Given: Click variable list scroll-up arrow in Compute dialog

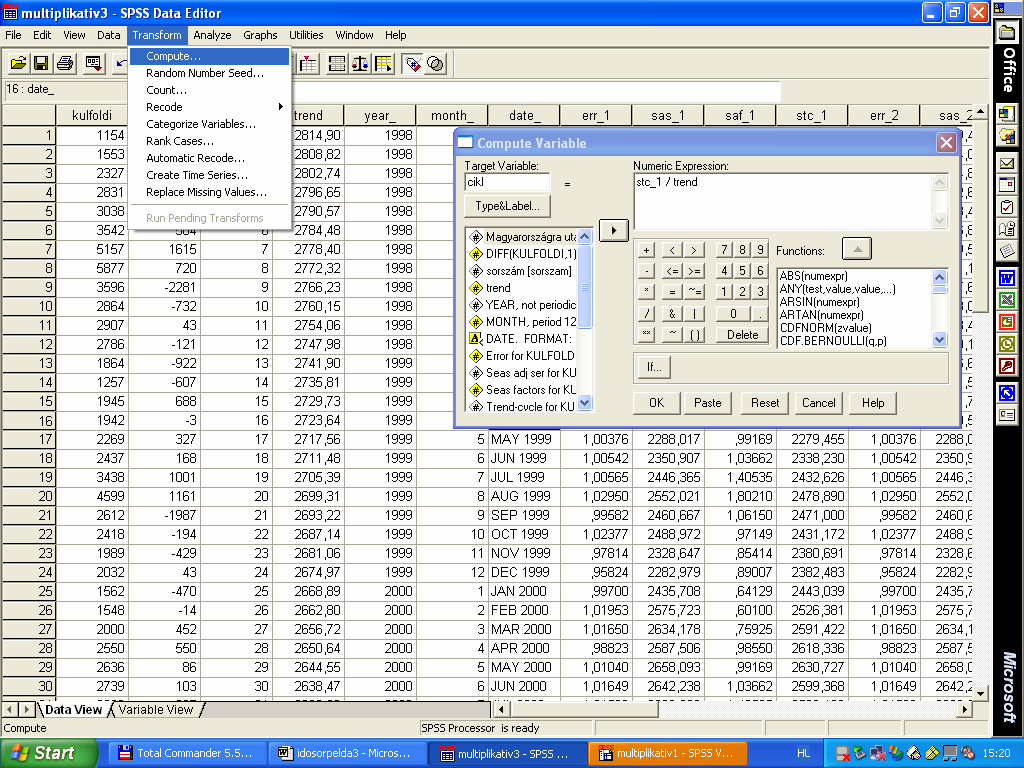Looking at the screenshot, I should 585,236.
